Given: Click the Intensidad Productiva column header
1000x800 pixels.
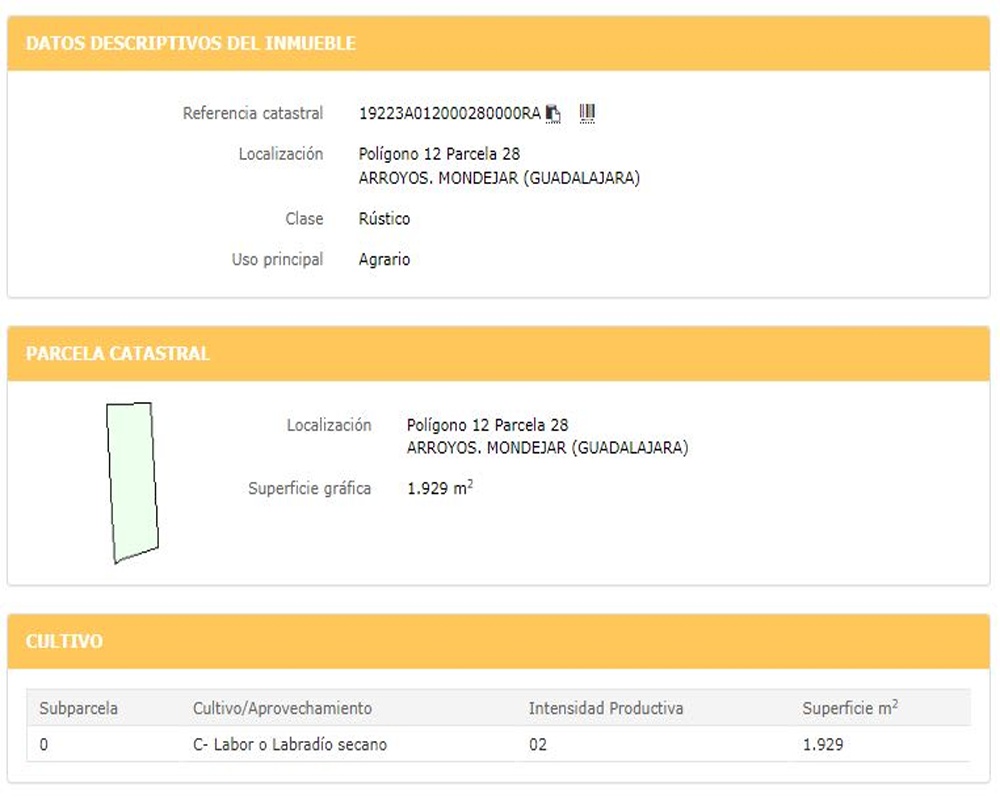Looking at the screenshot, I should click(606, 708).
